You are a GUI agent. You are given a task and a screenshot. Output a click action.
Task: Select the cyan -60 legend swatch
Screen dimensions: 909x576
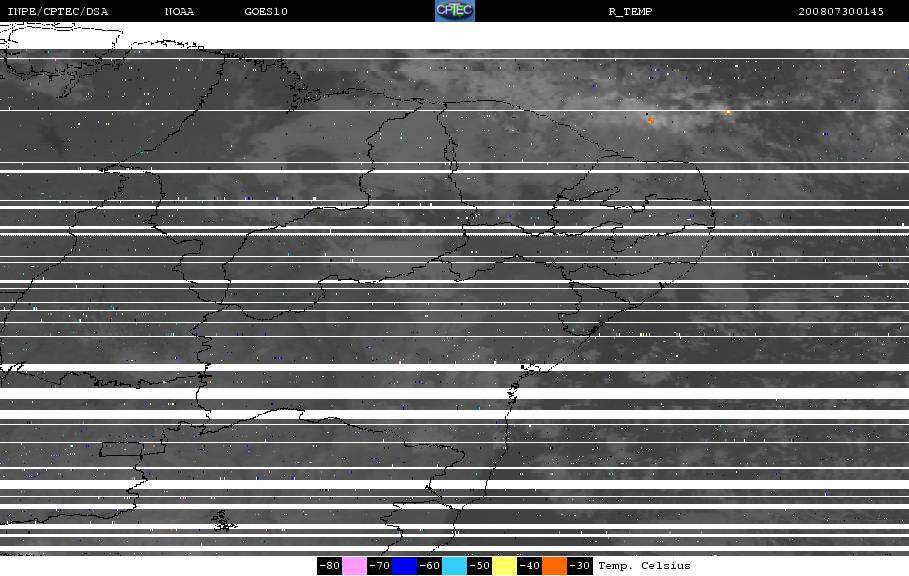coord(454,566)
